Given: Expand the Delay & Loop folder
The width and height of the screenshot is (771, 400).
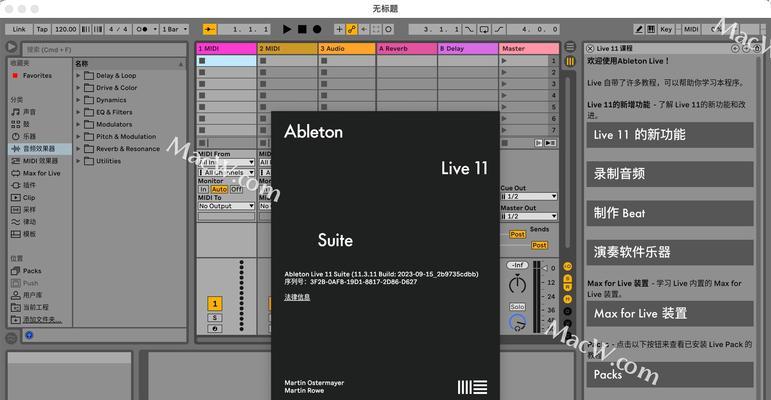Looking at the screenshot, I should click(x=78, y=76).
